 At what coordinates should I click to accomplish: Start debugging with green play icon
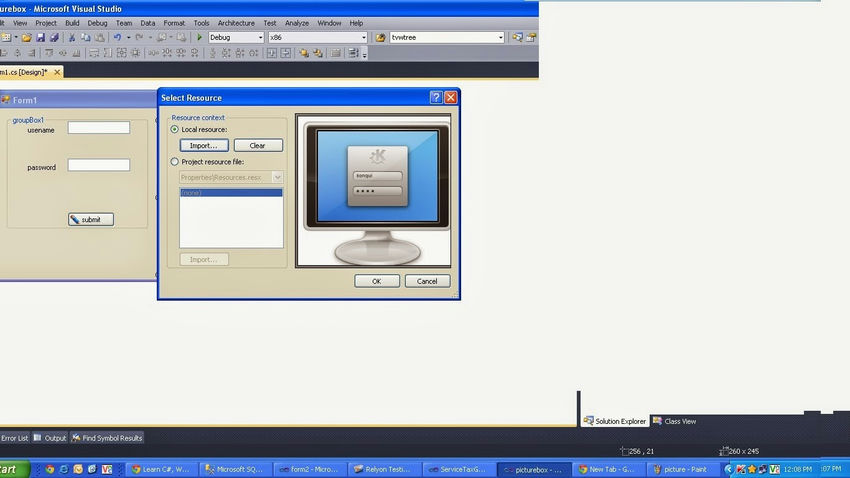click(x=199, y=37)
